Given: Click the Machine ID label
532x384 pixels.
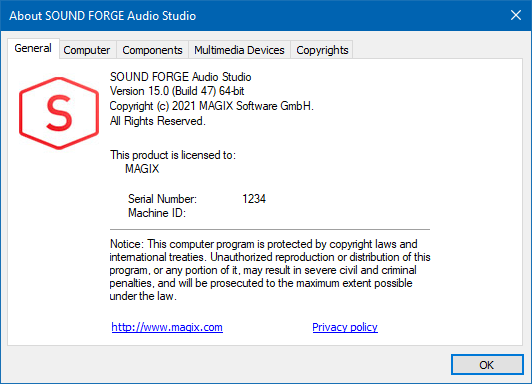Looking at the screenshot, I should 157,213.
